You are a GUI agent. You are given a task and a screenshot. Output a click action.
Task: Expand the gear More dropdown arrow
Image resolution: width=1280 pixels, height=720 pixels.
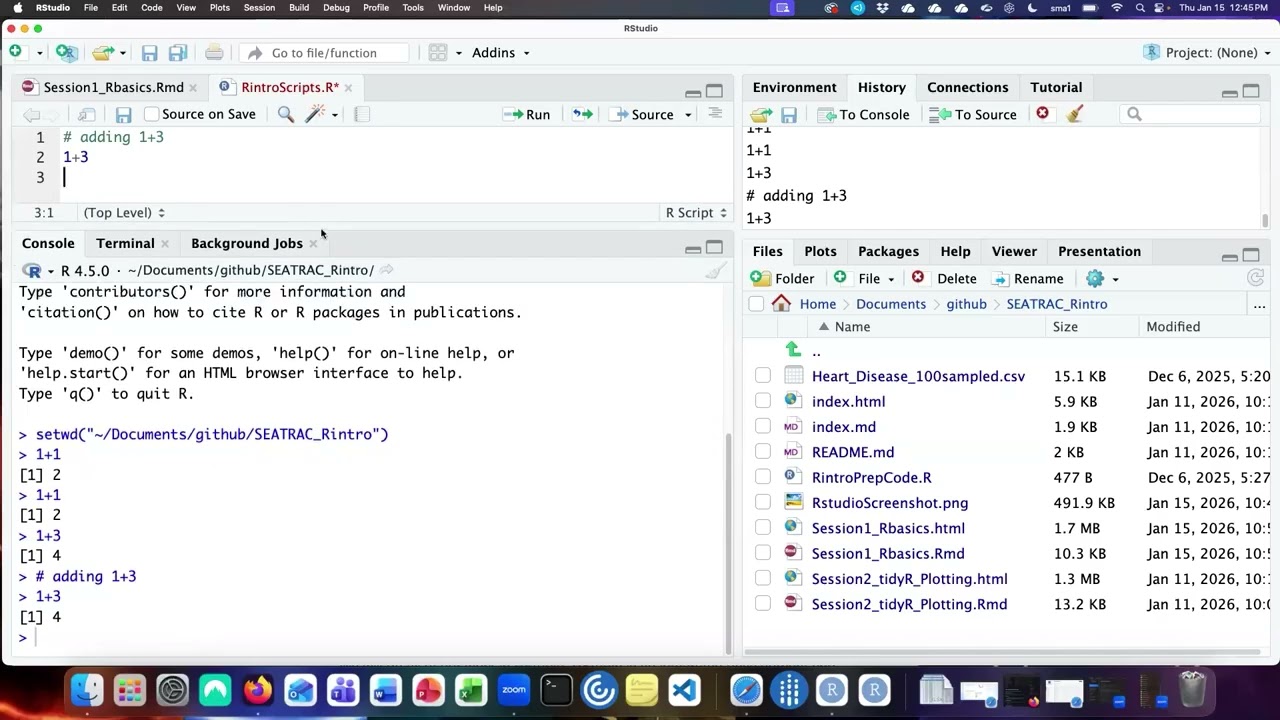1115,280
